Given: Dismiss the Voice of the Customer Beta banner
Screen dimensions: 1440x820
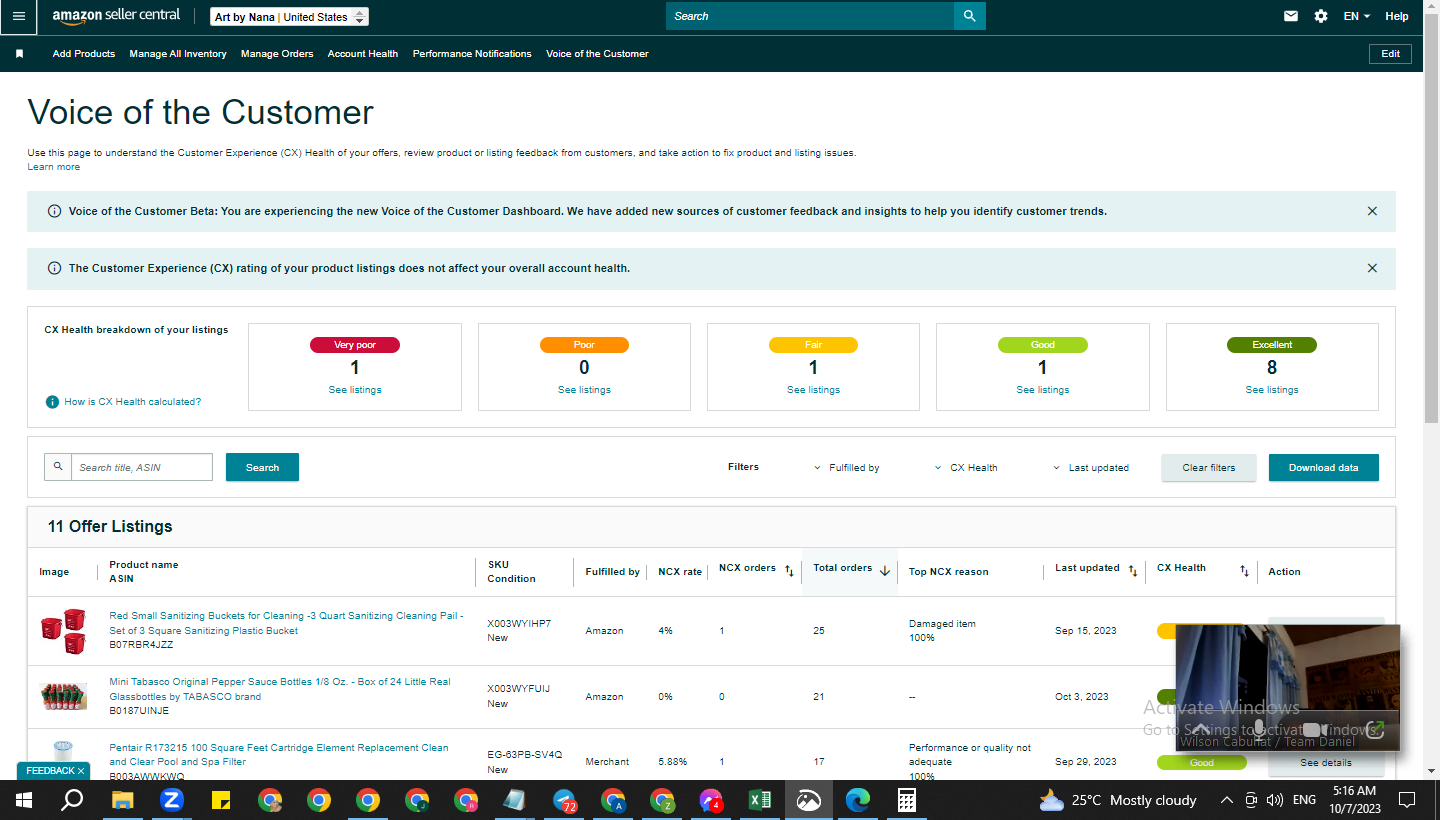Looking at the screenshot, I should pyautogui.click(x=1372, y=211).
